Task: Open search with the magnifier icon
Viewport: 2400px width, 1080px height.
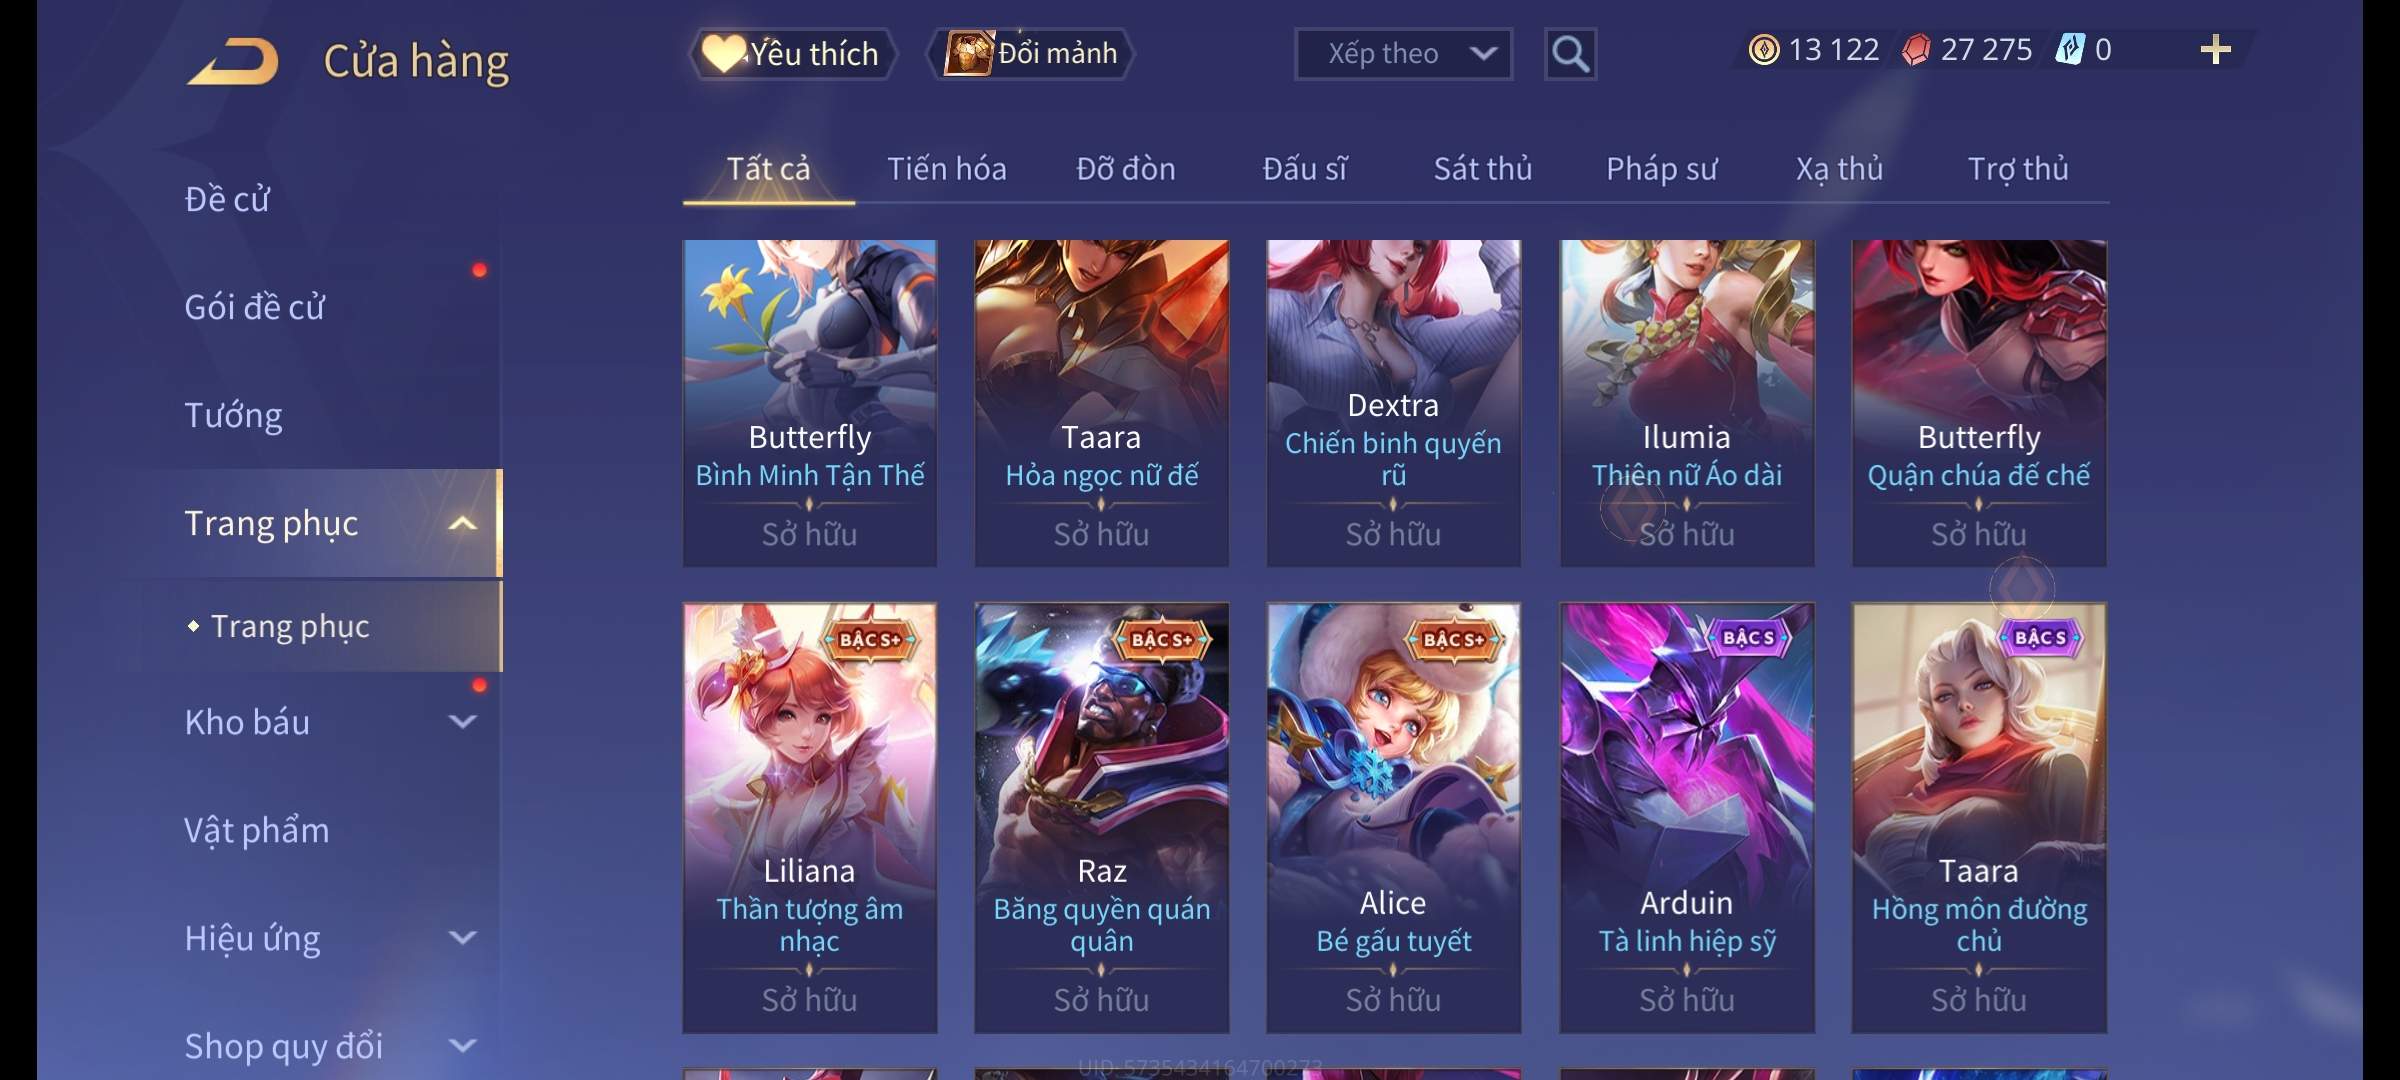Action: (1570, 54)
